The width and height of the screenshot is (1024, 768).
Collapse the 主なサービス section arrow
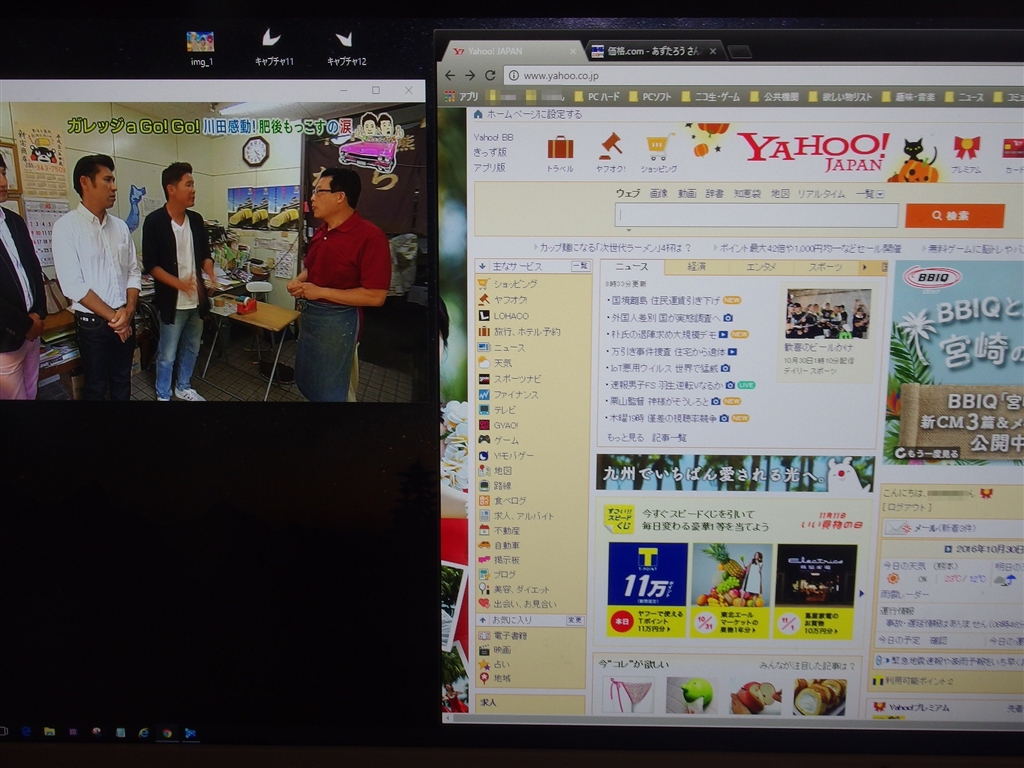point(483,266)
